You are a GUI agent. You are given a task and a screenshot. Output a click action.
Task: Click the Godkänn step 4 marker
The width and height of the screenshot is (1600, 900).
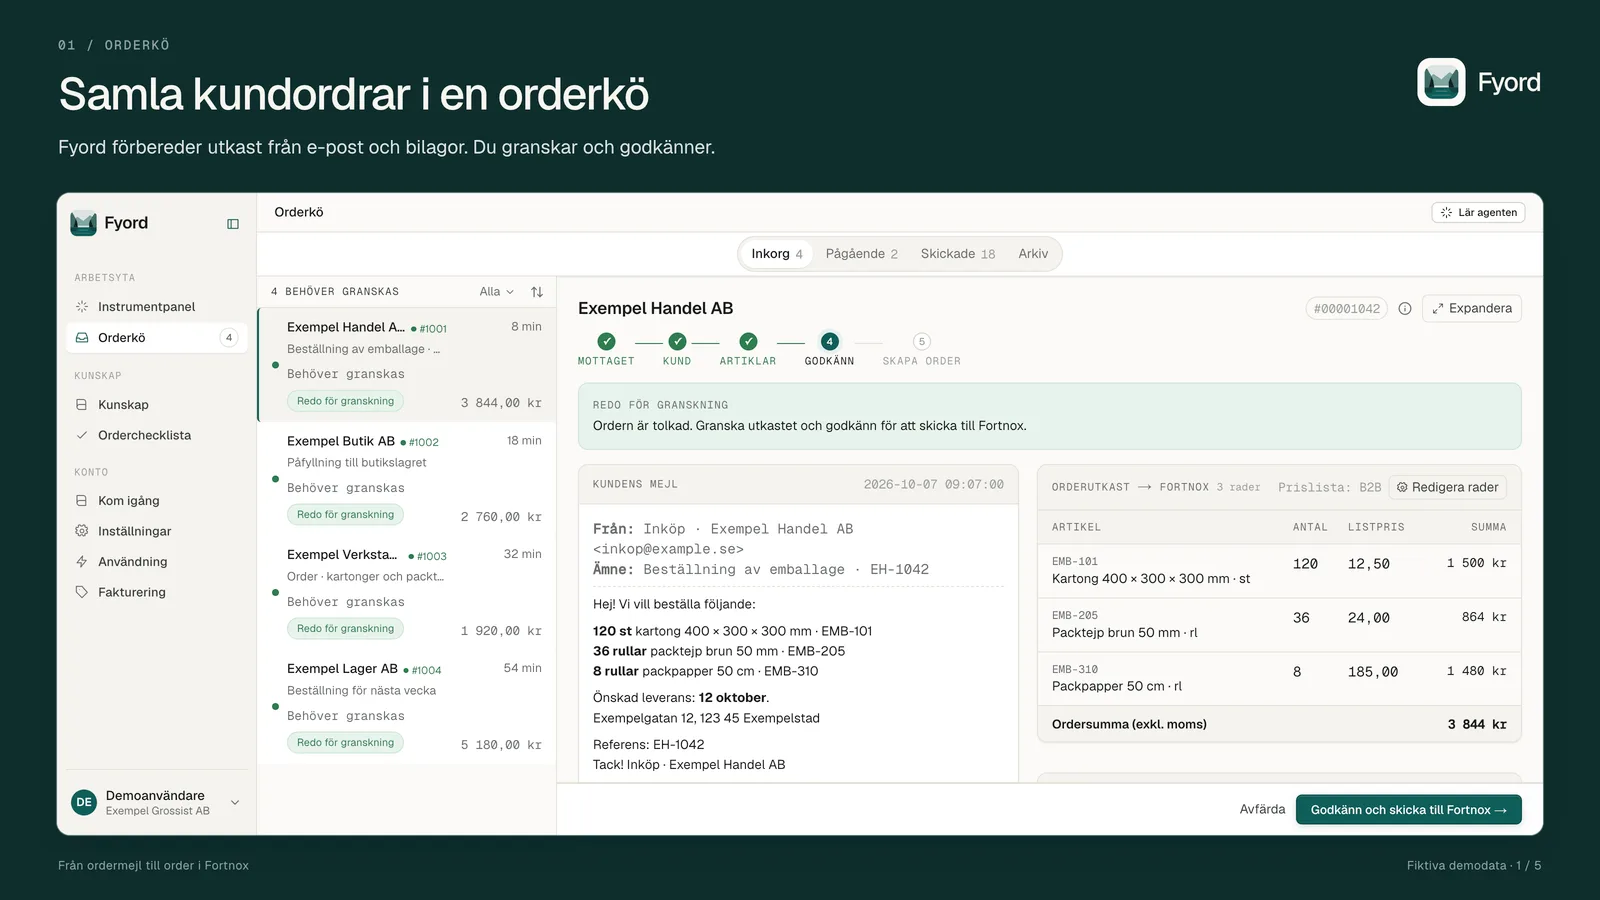coord(829,341)
